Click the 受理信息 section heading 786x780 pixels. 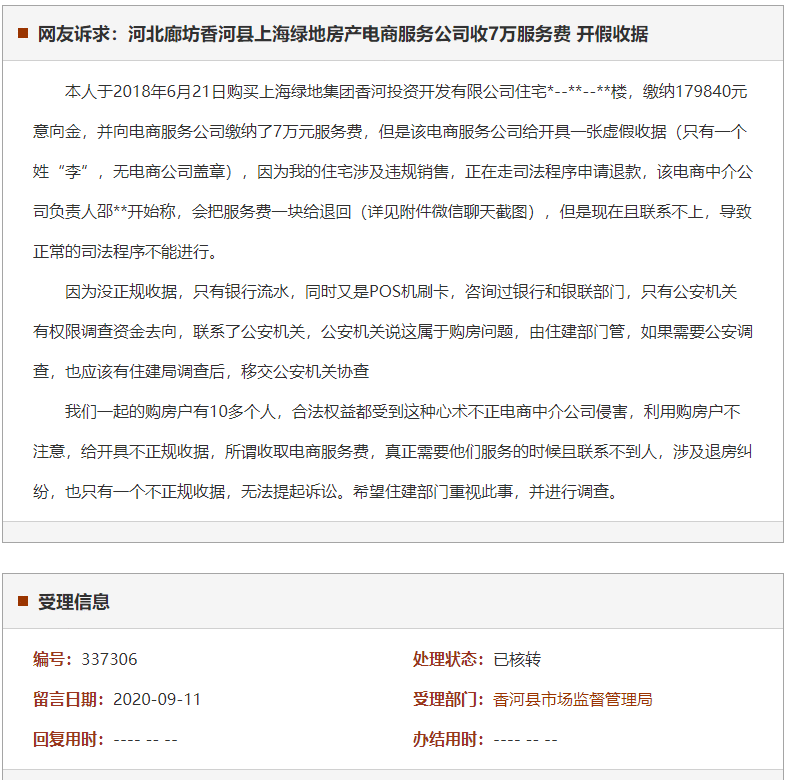click(x=74, y=602)
